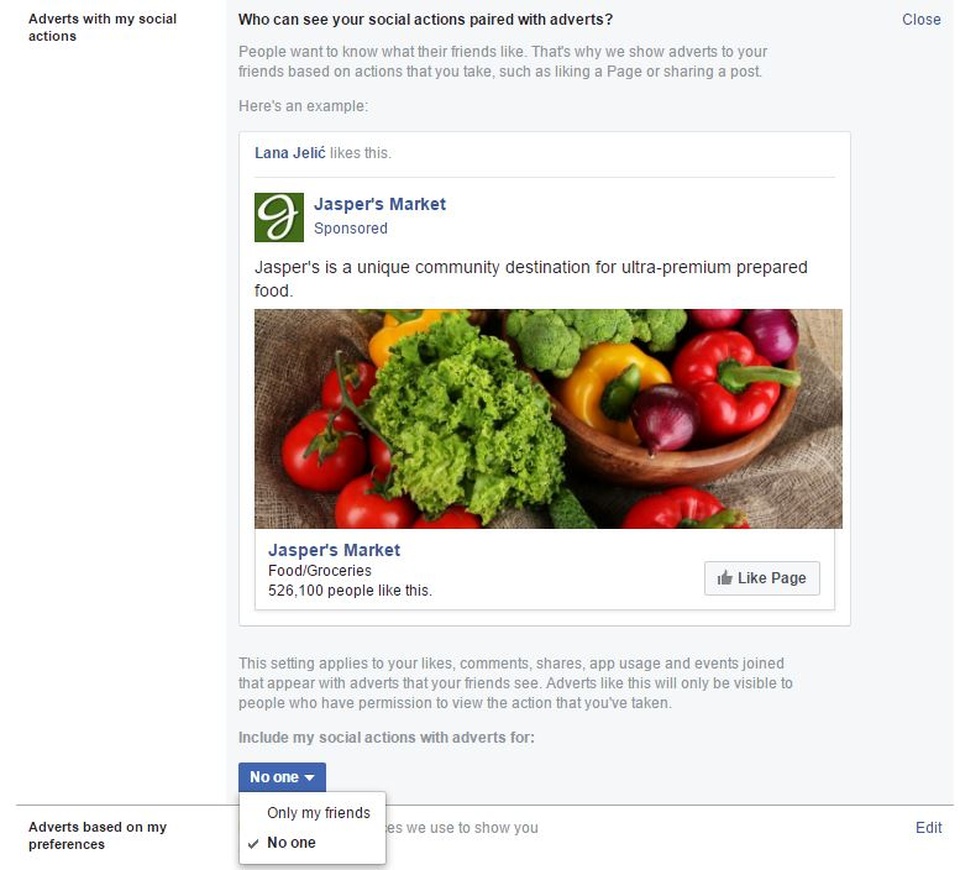Select Only my friends option
Viewport: 960px width, 870px height.
pos(318,813)
